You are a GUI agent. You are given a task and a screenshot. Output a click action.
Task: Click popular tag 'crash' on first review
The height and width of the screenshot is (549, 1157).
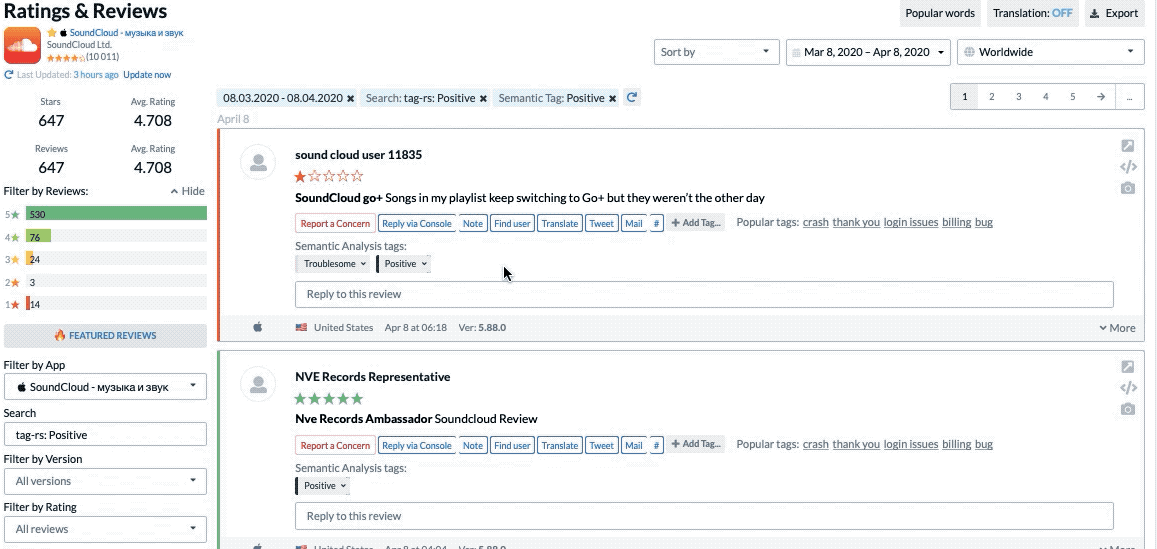815,222
